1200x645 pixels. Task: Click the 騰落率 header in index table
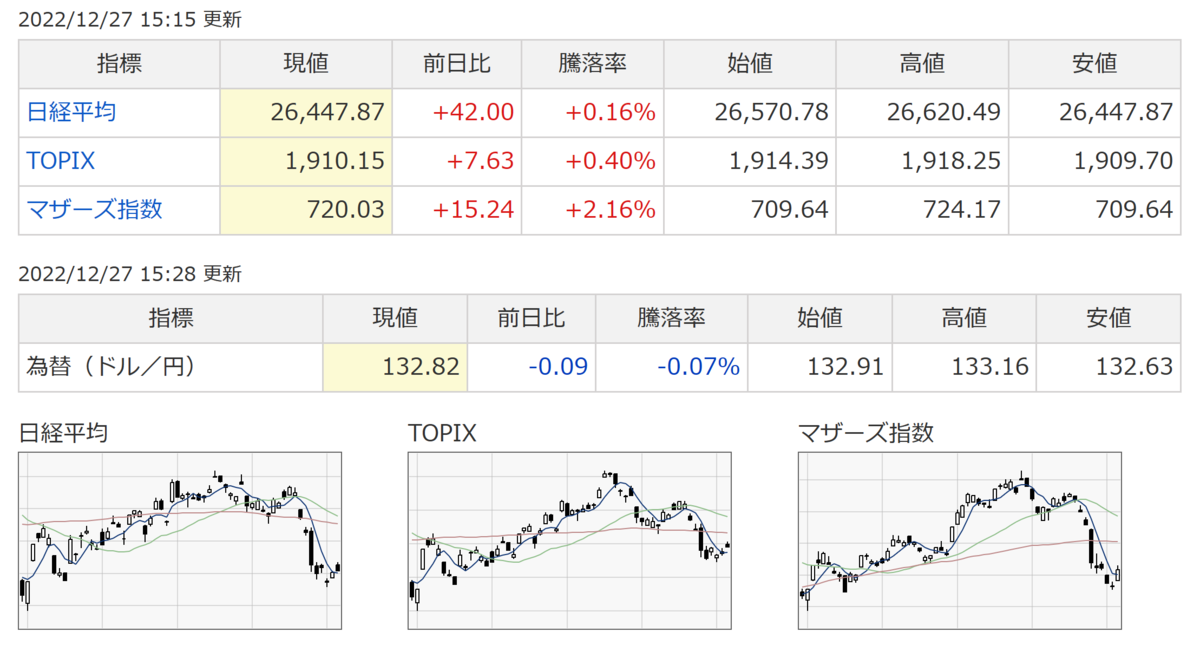click(591, 64)
